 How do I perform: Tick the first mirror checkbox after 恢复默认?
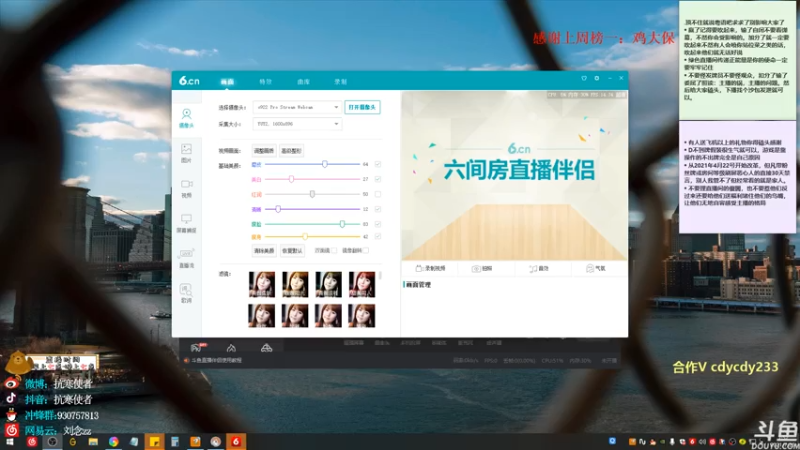coord(334,251)
